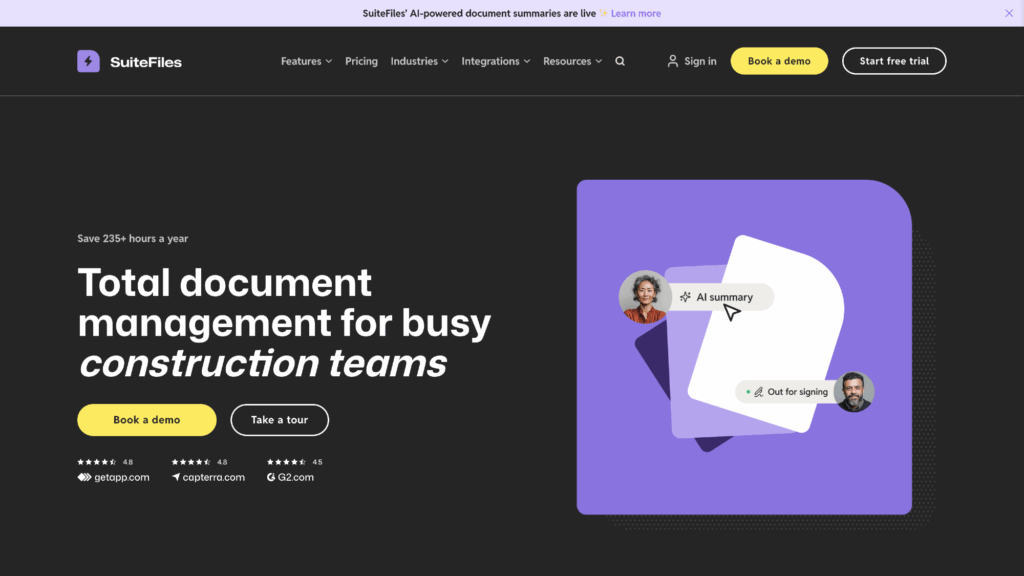Click the capterra.com arrow logo icon

click(x=176, y=477)
